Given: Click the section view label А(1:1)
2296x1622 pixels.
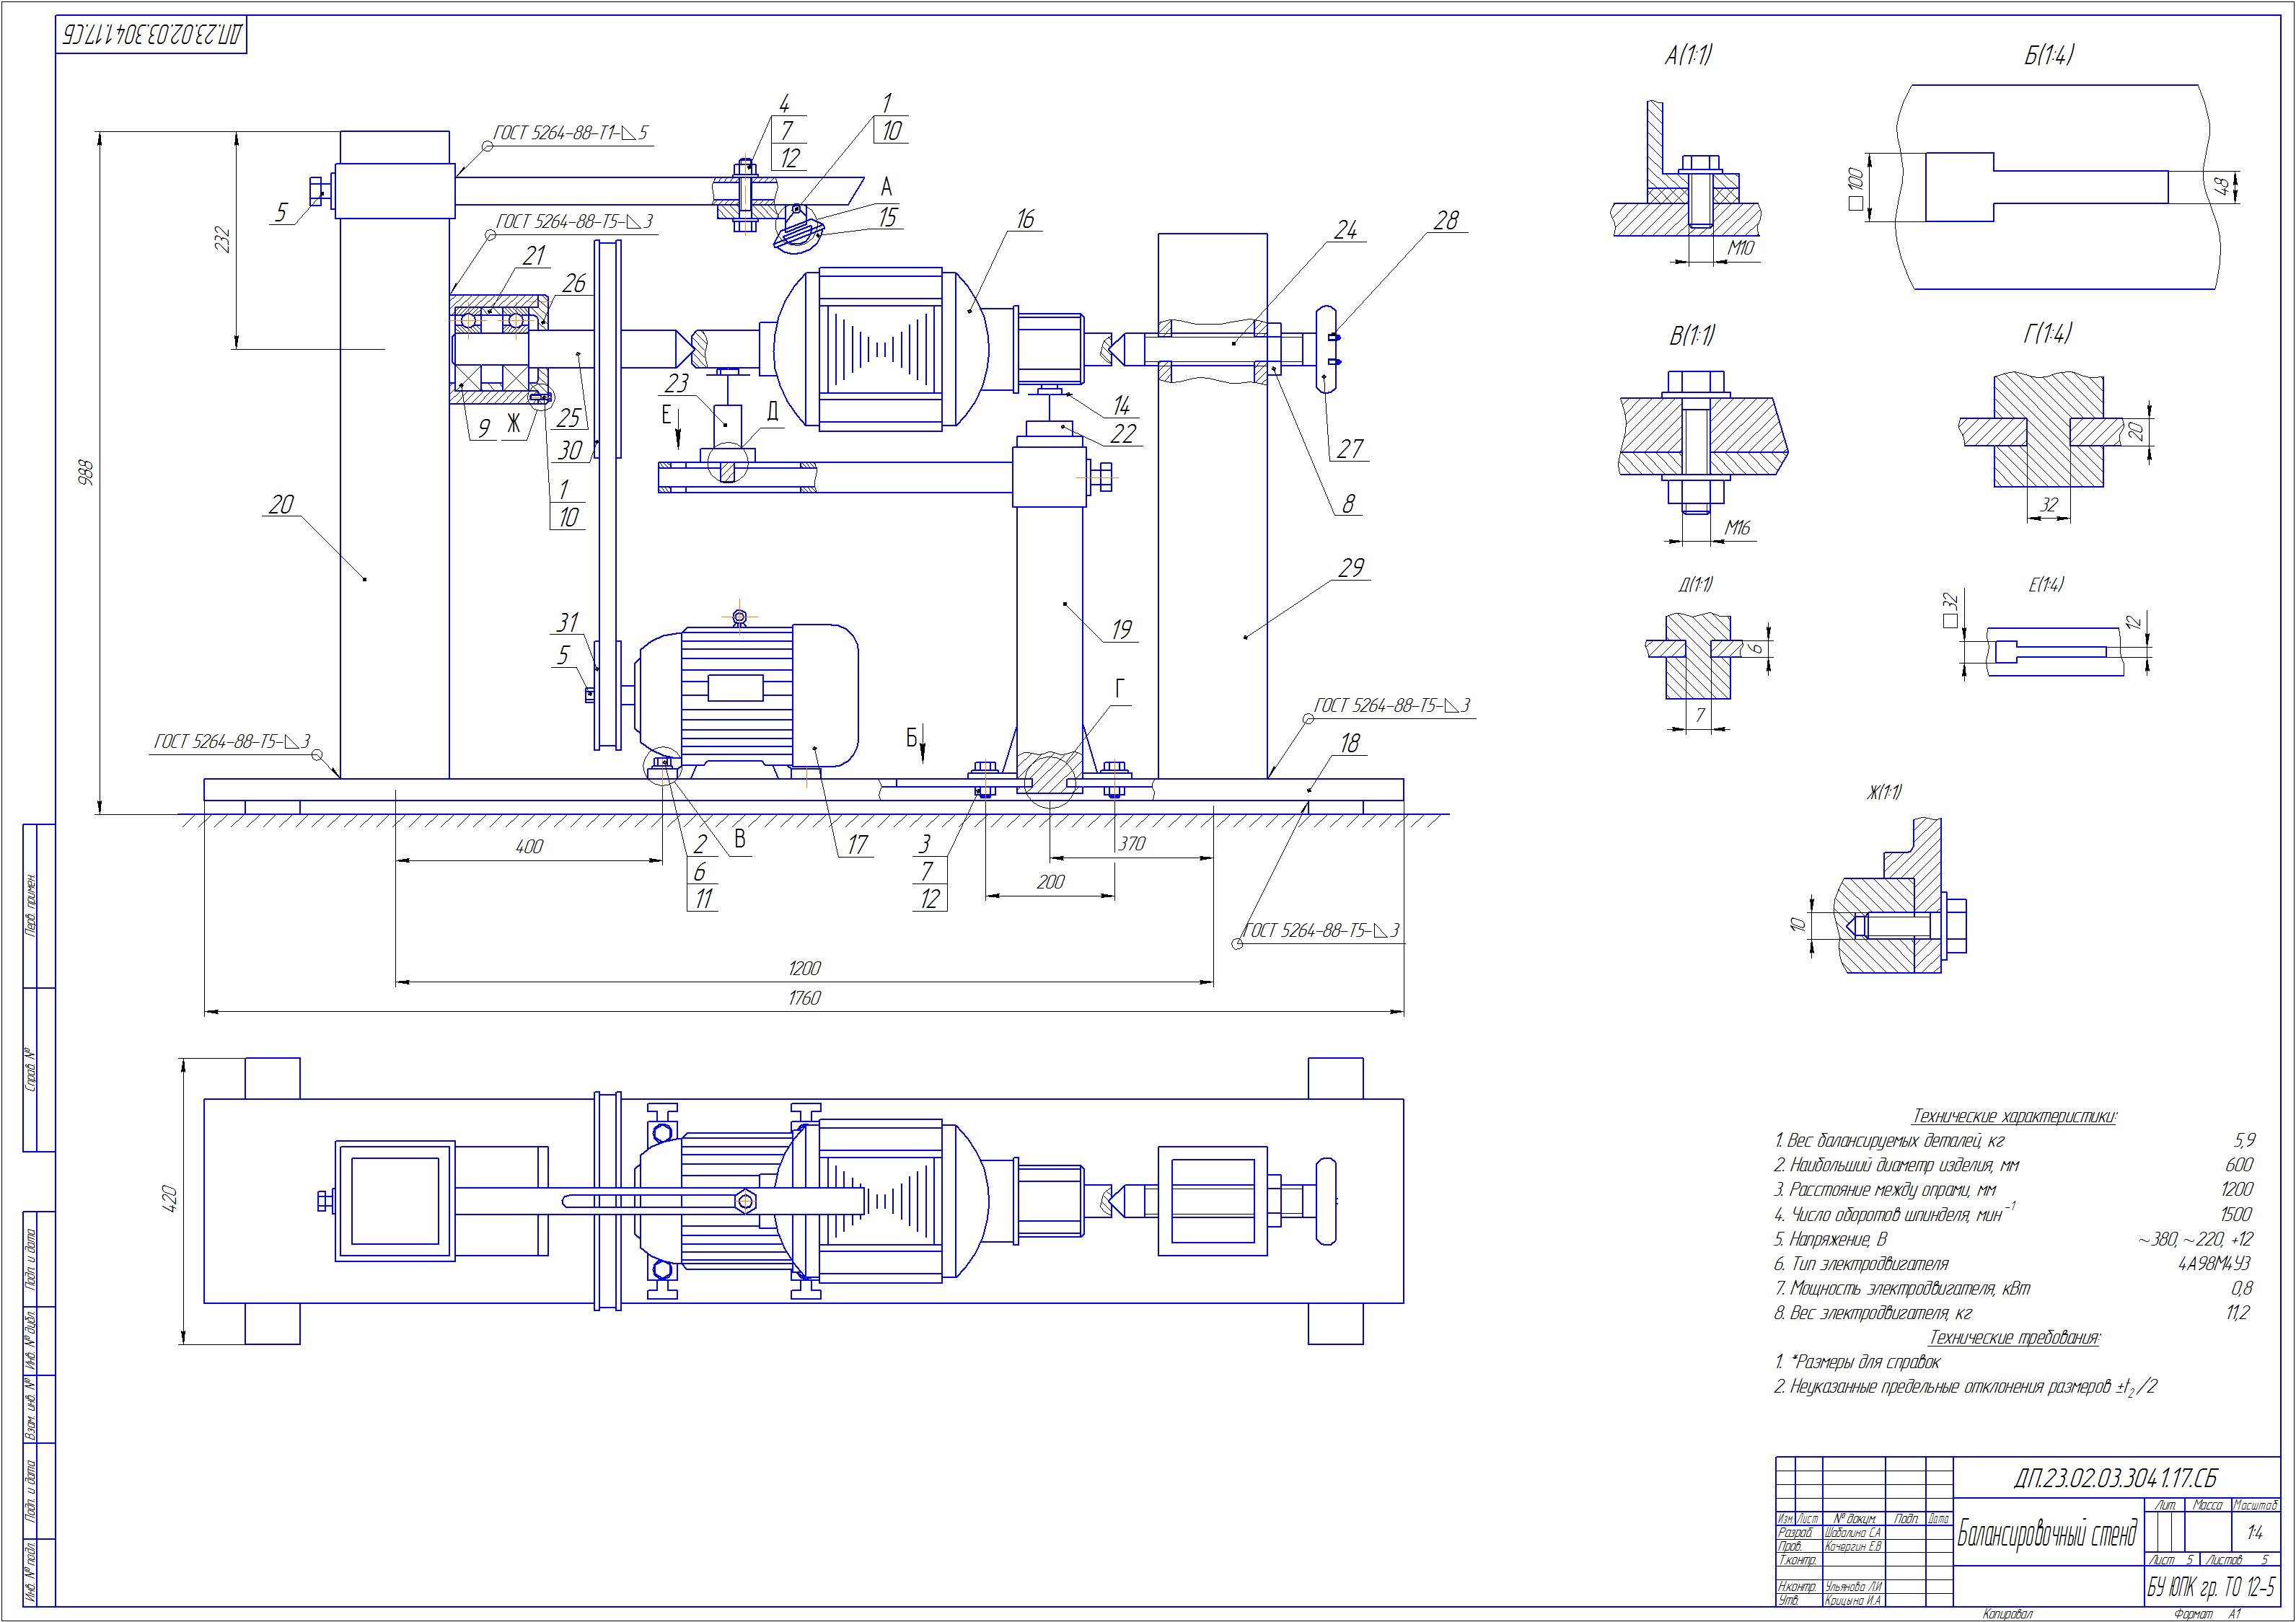Looking at the screenshot, I should [1687, 58].
